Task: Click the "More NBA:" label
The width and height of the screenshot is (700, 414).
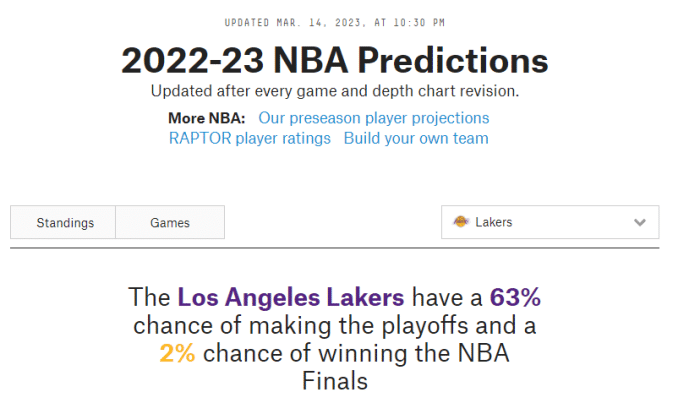Action: pyautogui.click(x=206, y=118)
